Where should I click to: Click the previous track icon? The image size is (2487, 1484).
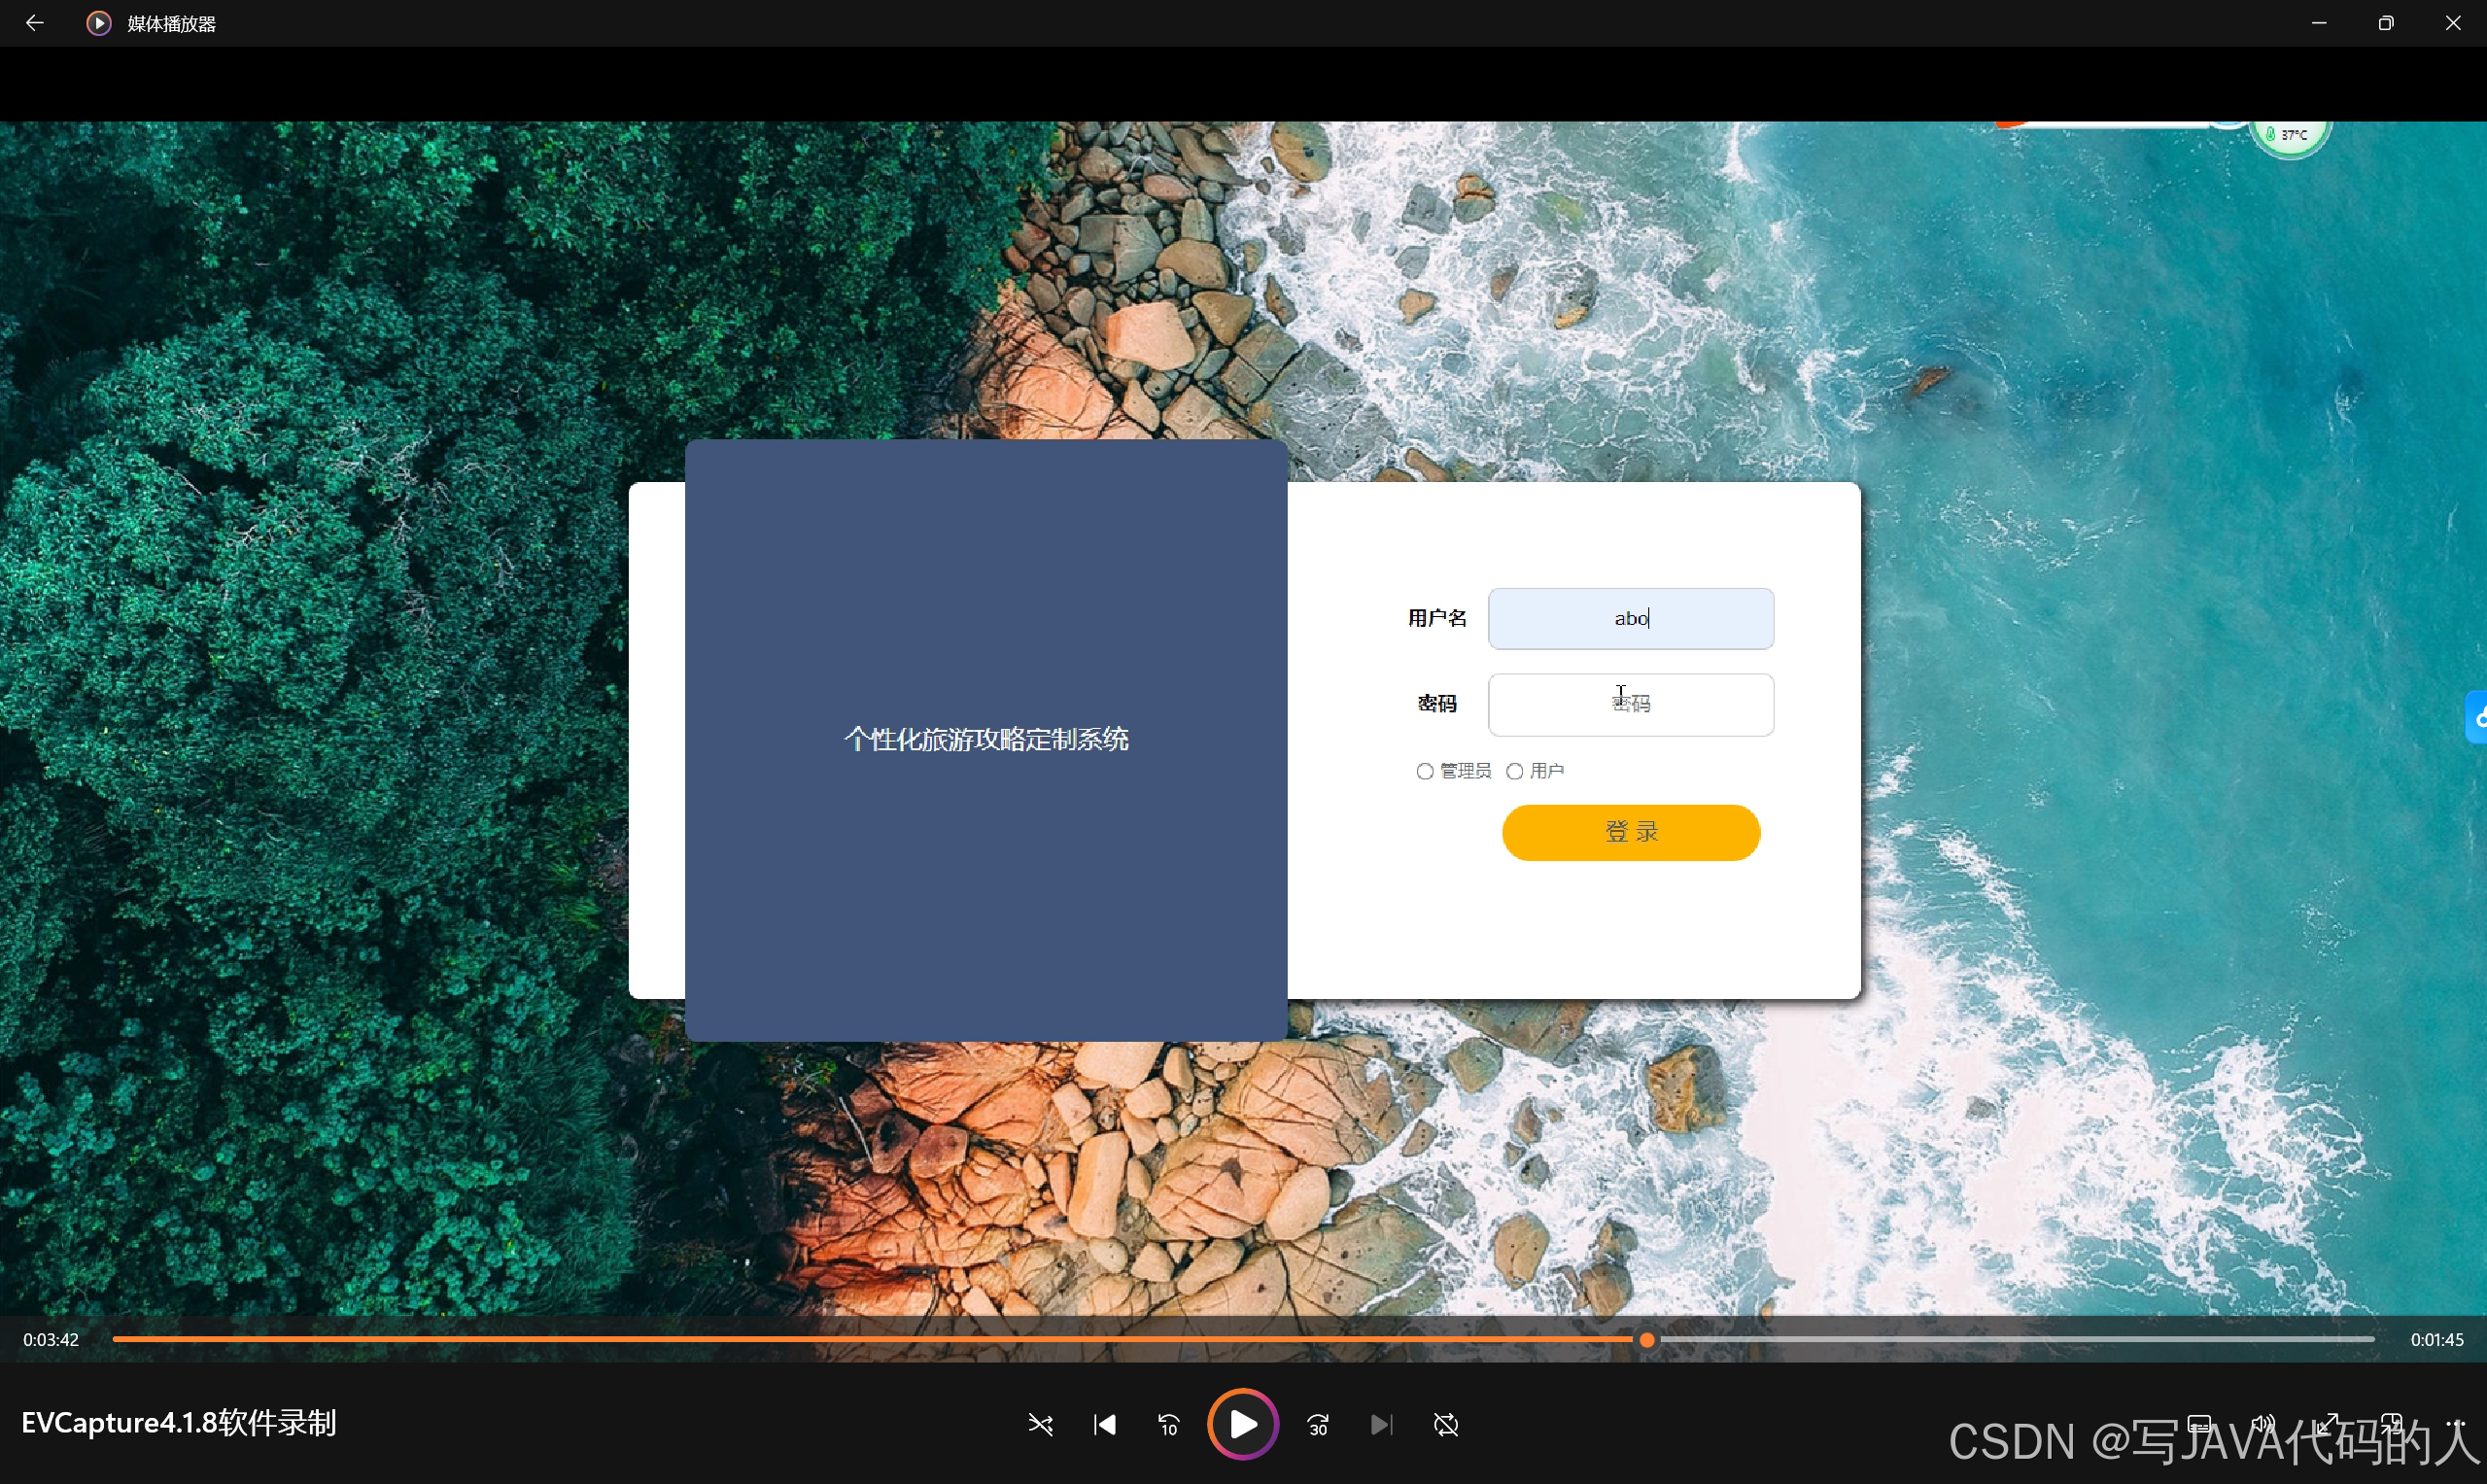pos(1104,1424)
